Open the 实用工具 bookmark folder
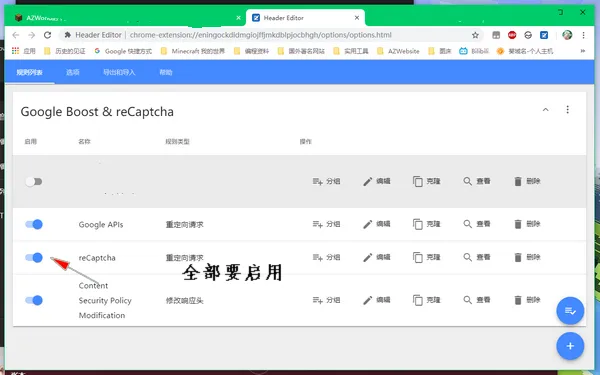600x375 pixels. click(x=351, y=51)
